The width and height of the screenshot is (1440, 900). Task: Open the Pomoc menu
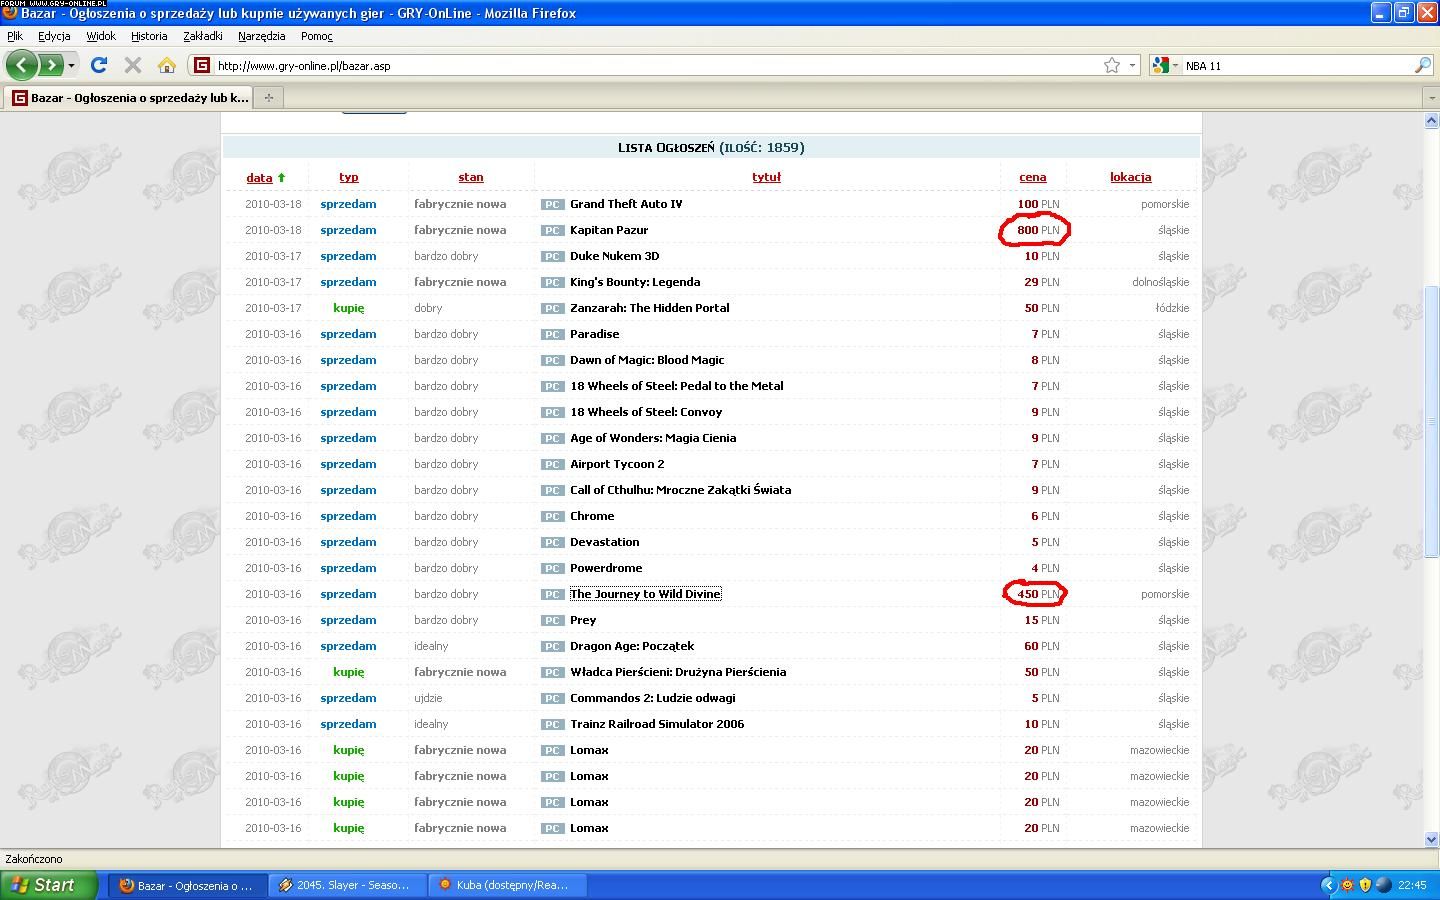[316, 36]
